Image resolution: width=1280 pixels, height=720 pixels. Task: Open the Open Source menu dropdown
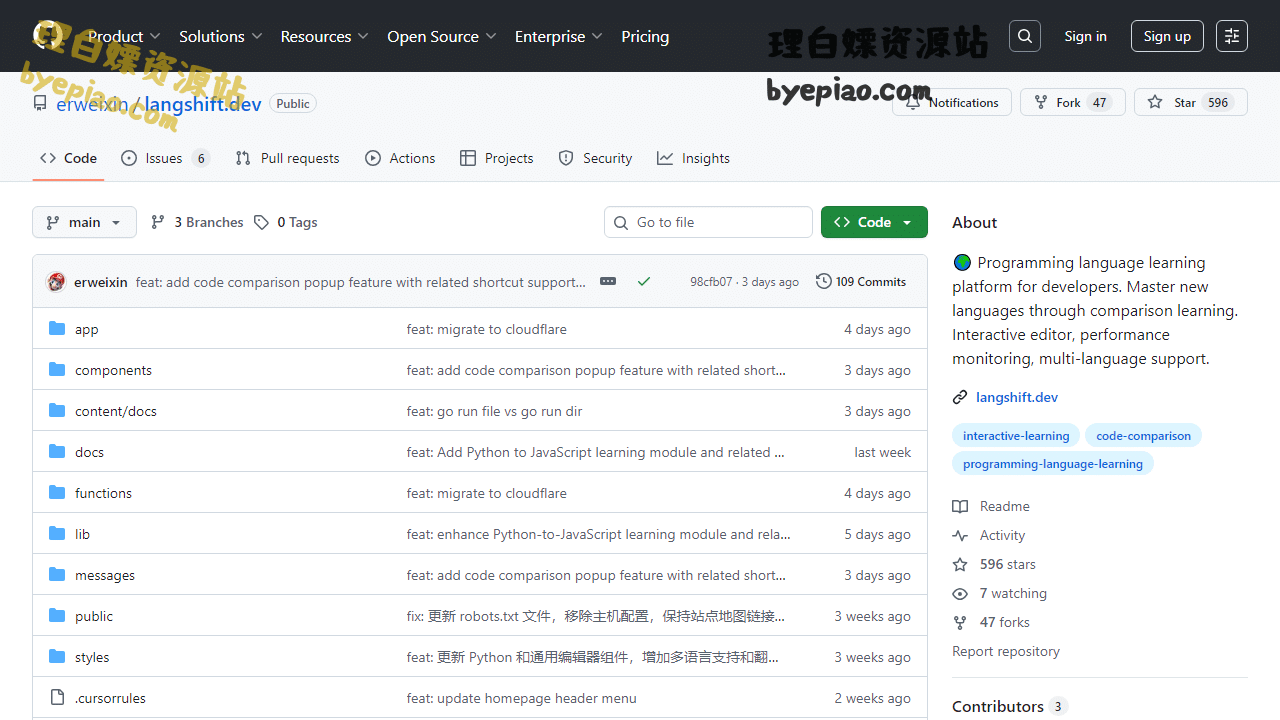pyautogui.click(x=441, y=36)
